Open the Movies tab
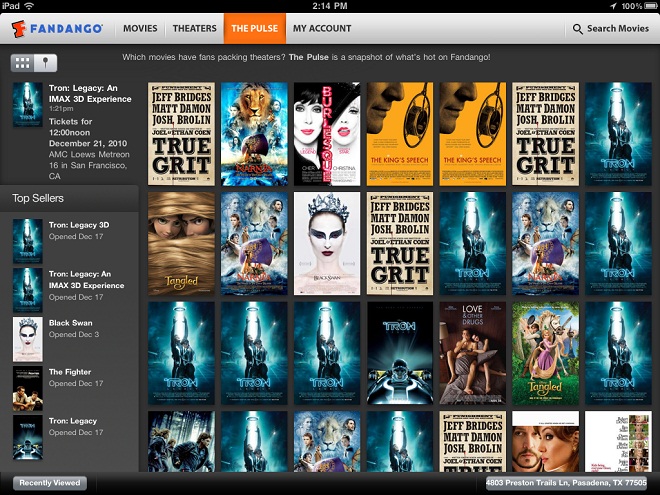This screenshot has width=660, height=495. 140,28
